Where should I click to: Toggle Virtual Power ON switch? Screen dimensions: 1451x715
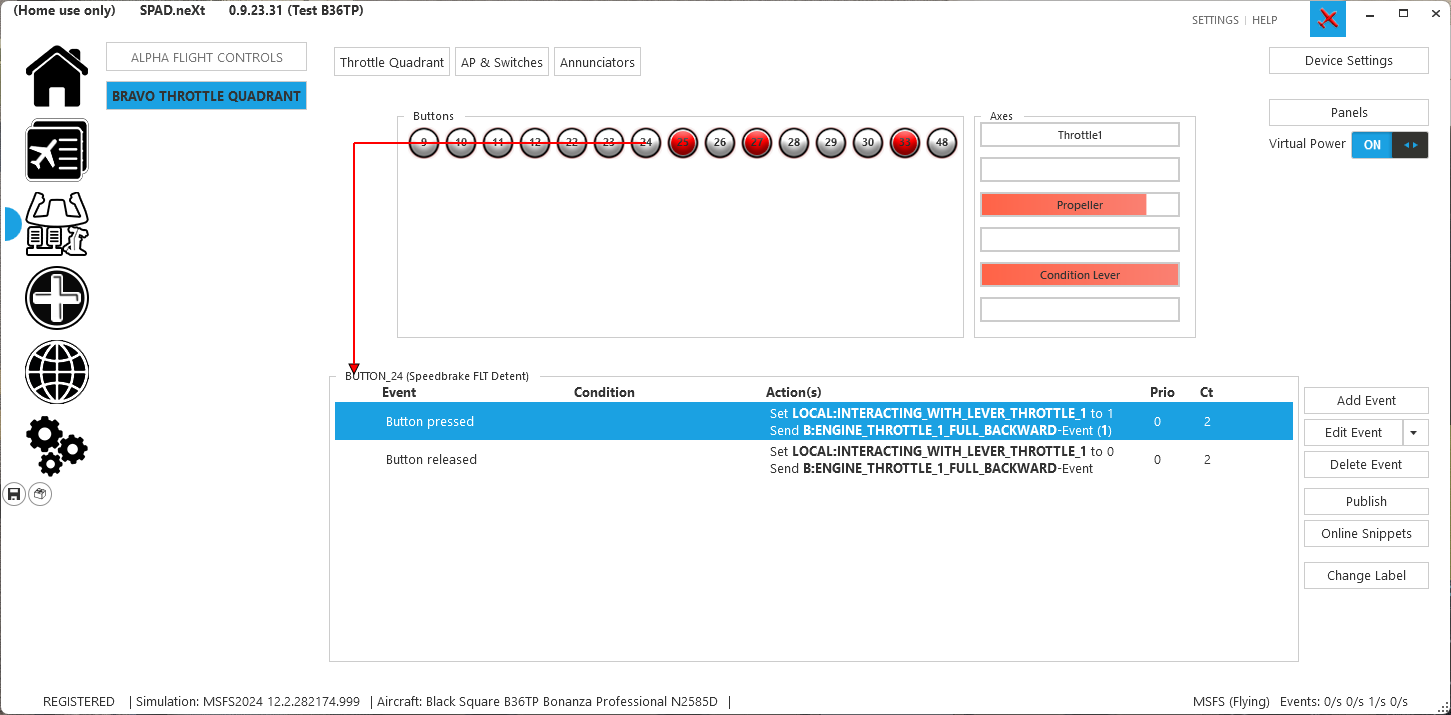click(1389, 145)
